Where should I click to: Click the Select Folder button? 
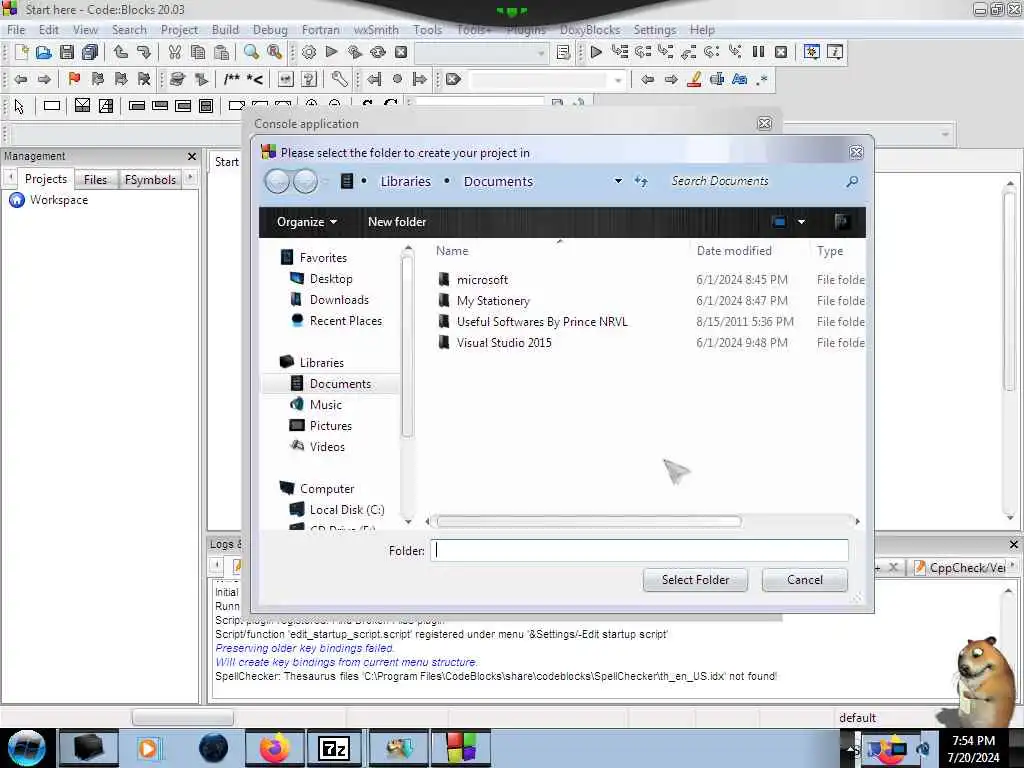click(x=695, y=580)
